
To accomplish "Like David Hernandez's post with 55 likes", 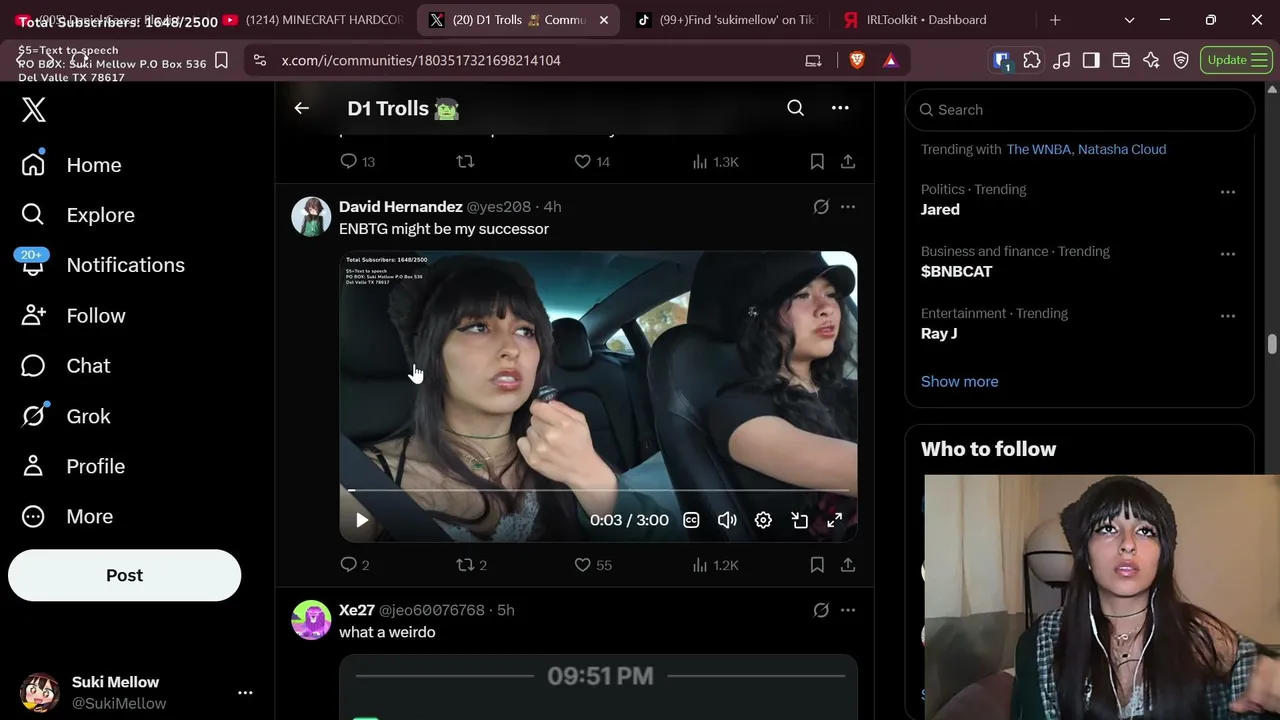I will point(592,565).
